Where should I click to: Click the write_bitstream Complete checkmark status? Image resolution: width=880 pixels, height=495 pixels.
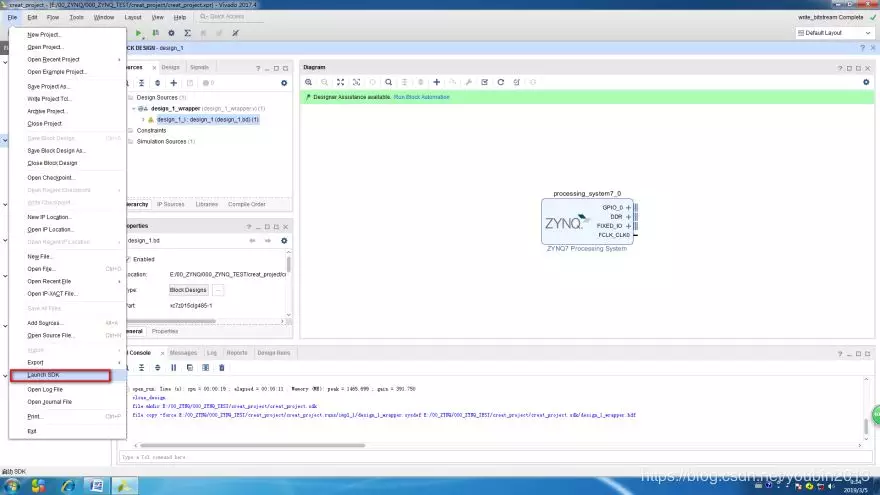873,17
